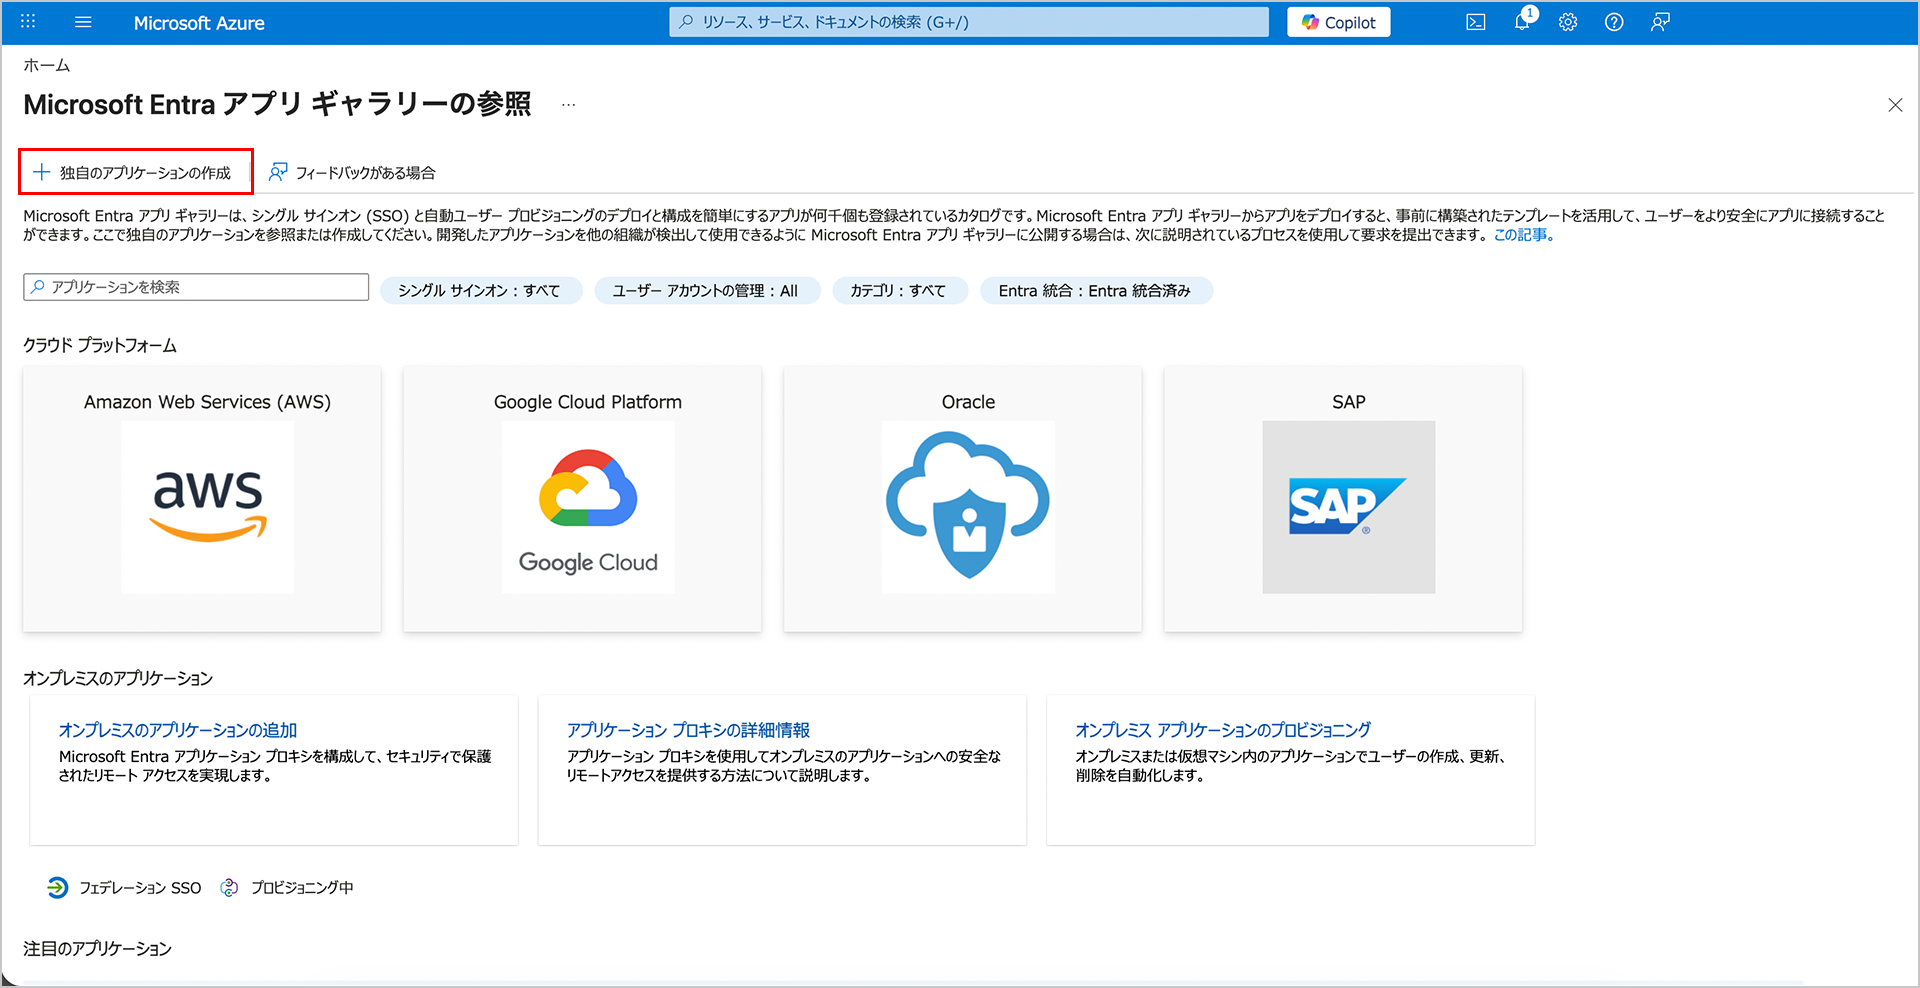Open the ellipsis menu beside page title

click(x=568, y=105)
